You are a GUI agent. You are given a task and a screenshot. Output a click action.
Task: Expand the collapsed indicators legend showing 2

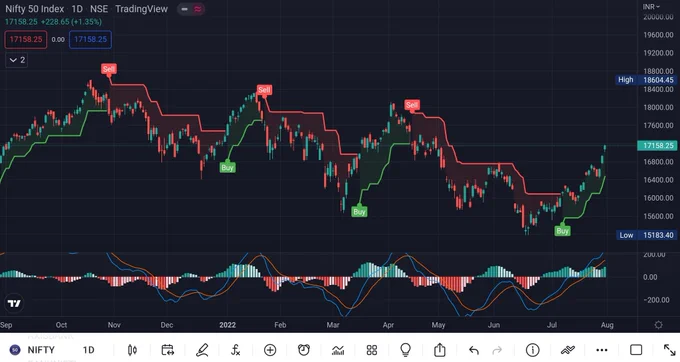17,60
